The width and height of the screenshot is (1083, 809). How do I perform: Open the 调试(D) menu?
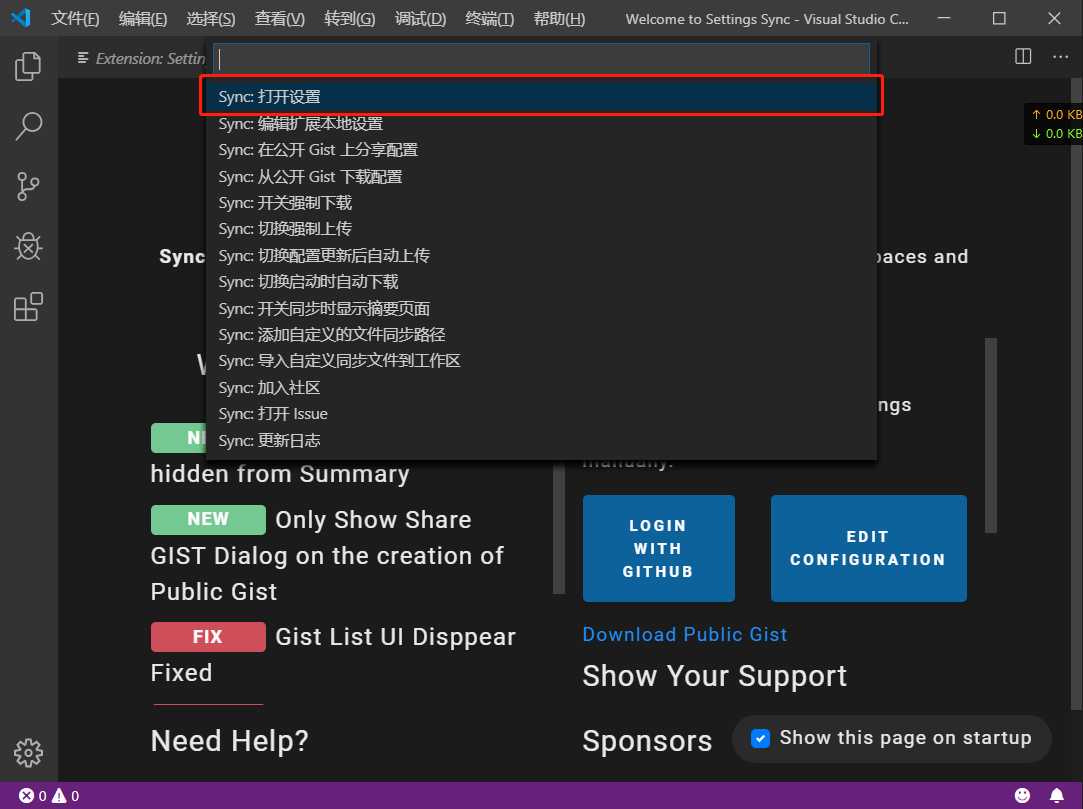click(421, 19)
